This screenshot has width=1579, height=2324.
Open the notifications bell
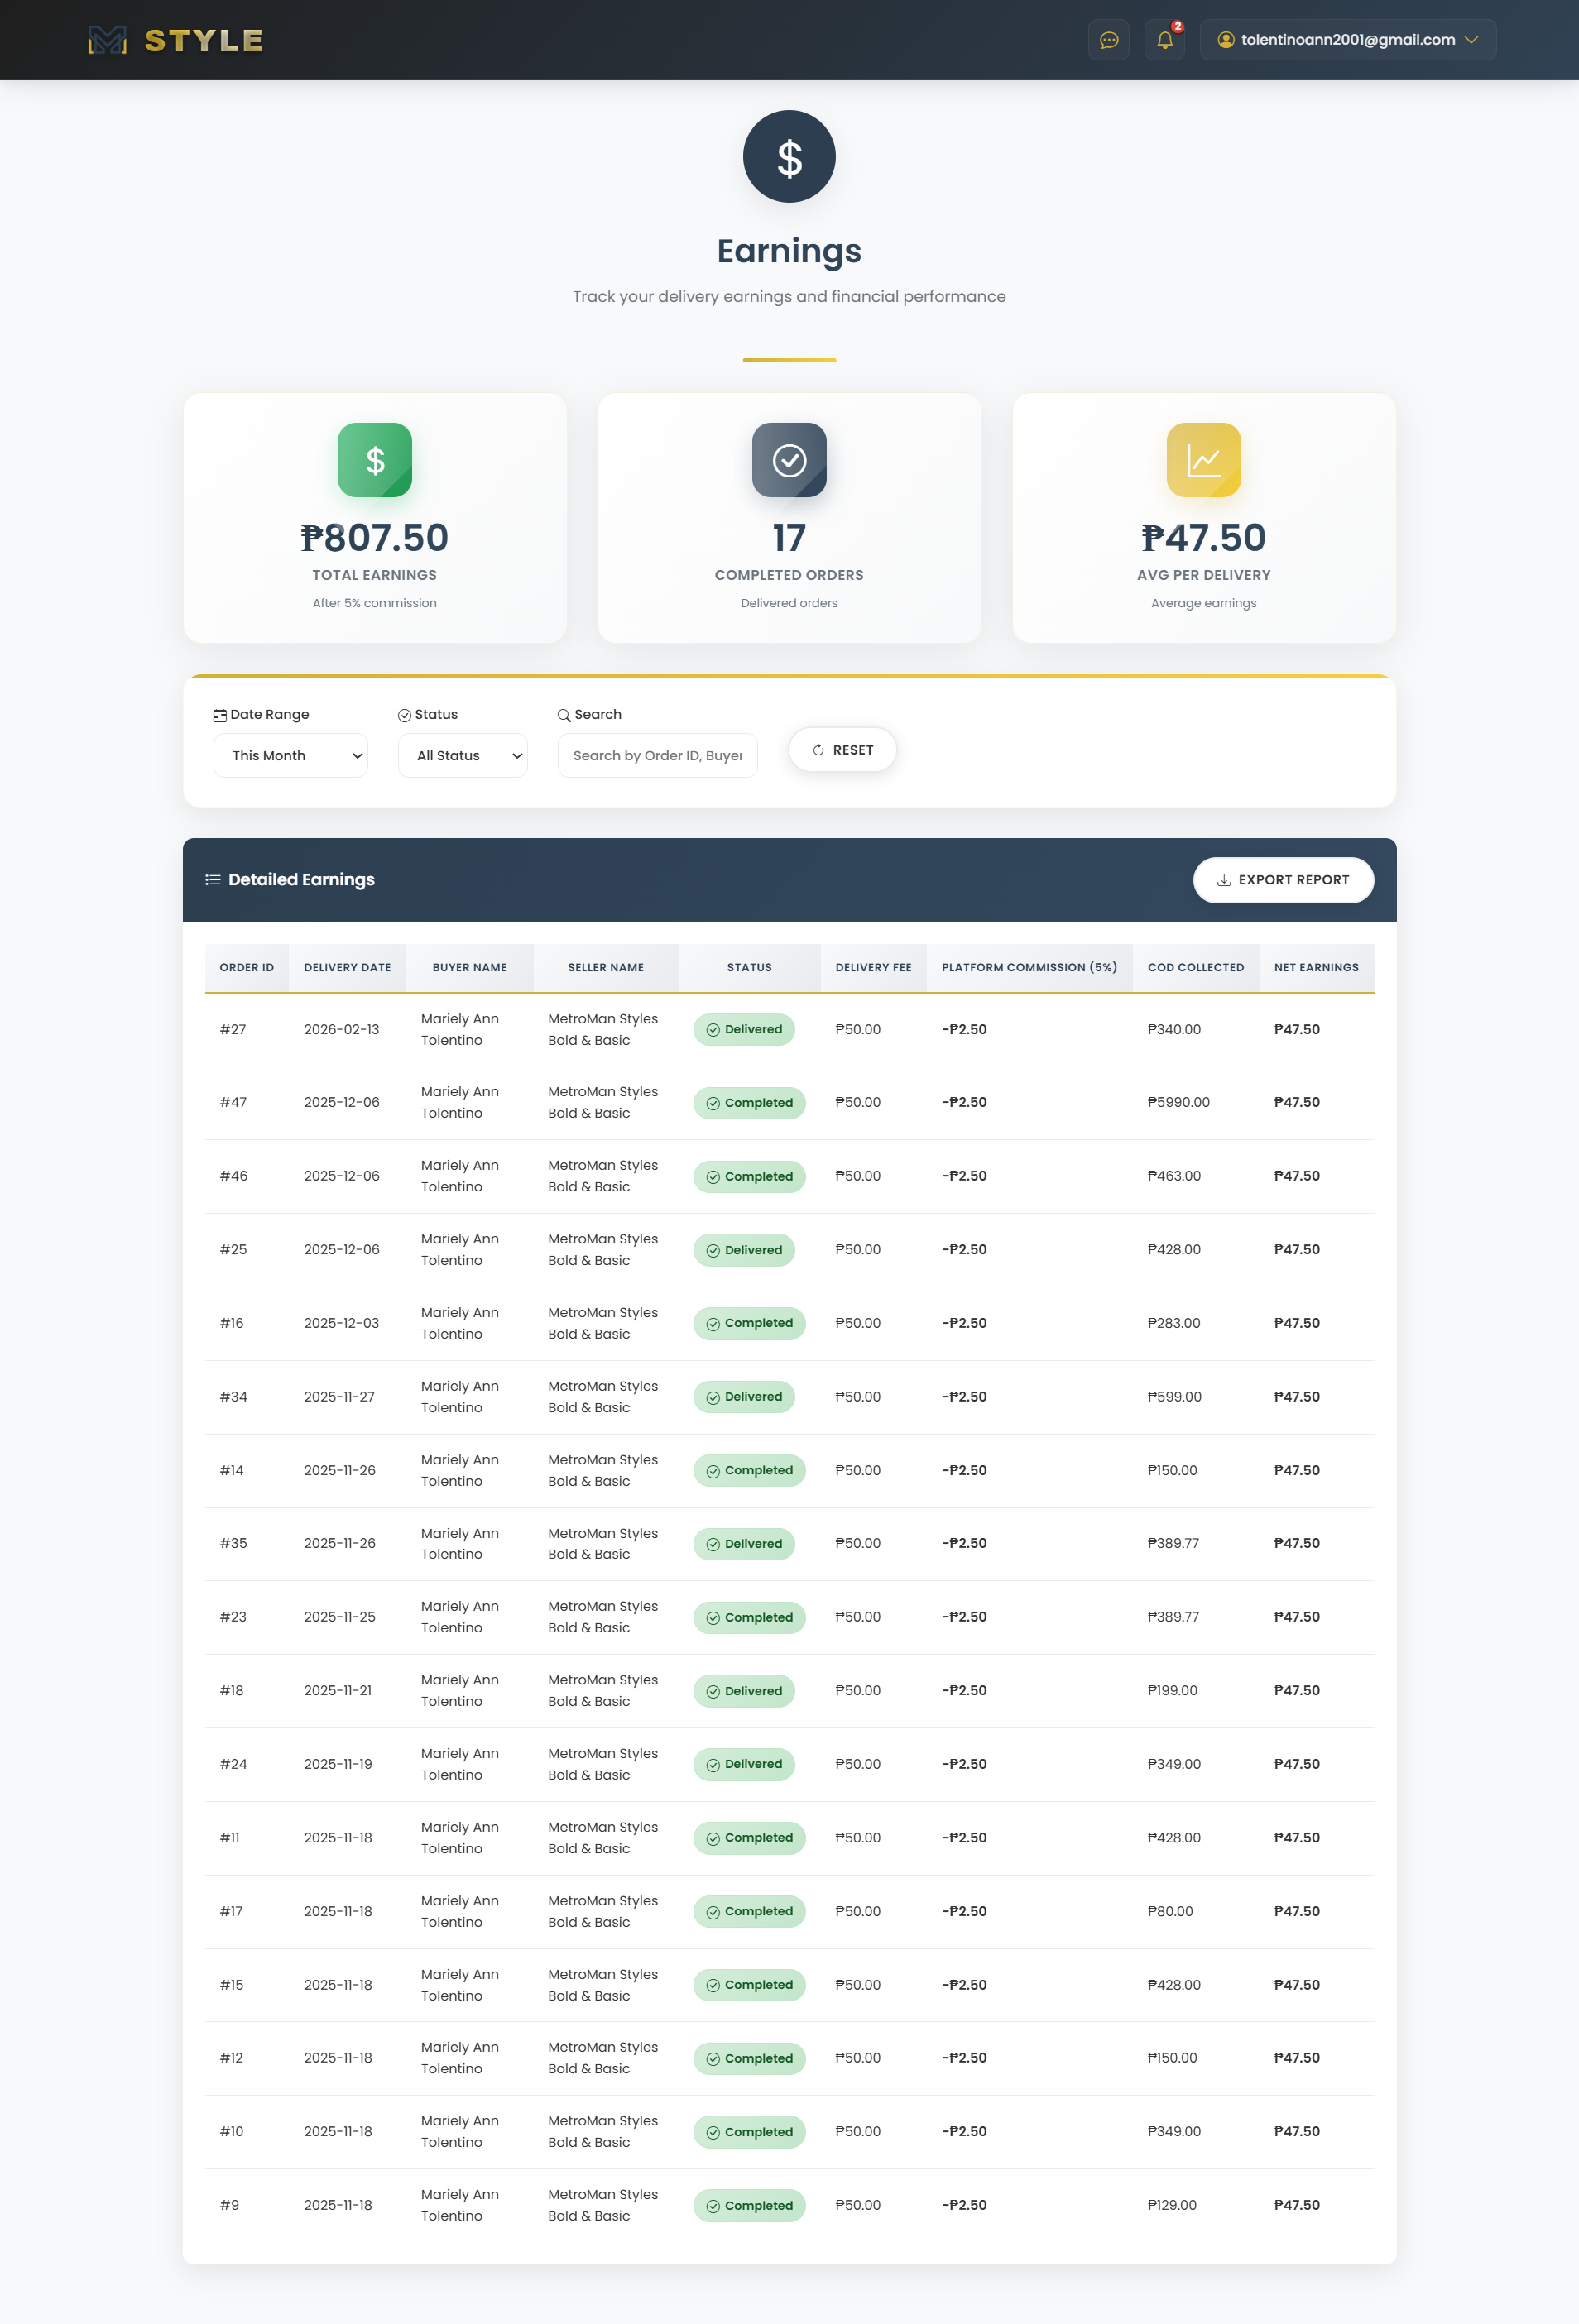pyautogui.click(x=1164, y=40)
